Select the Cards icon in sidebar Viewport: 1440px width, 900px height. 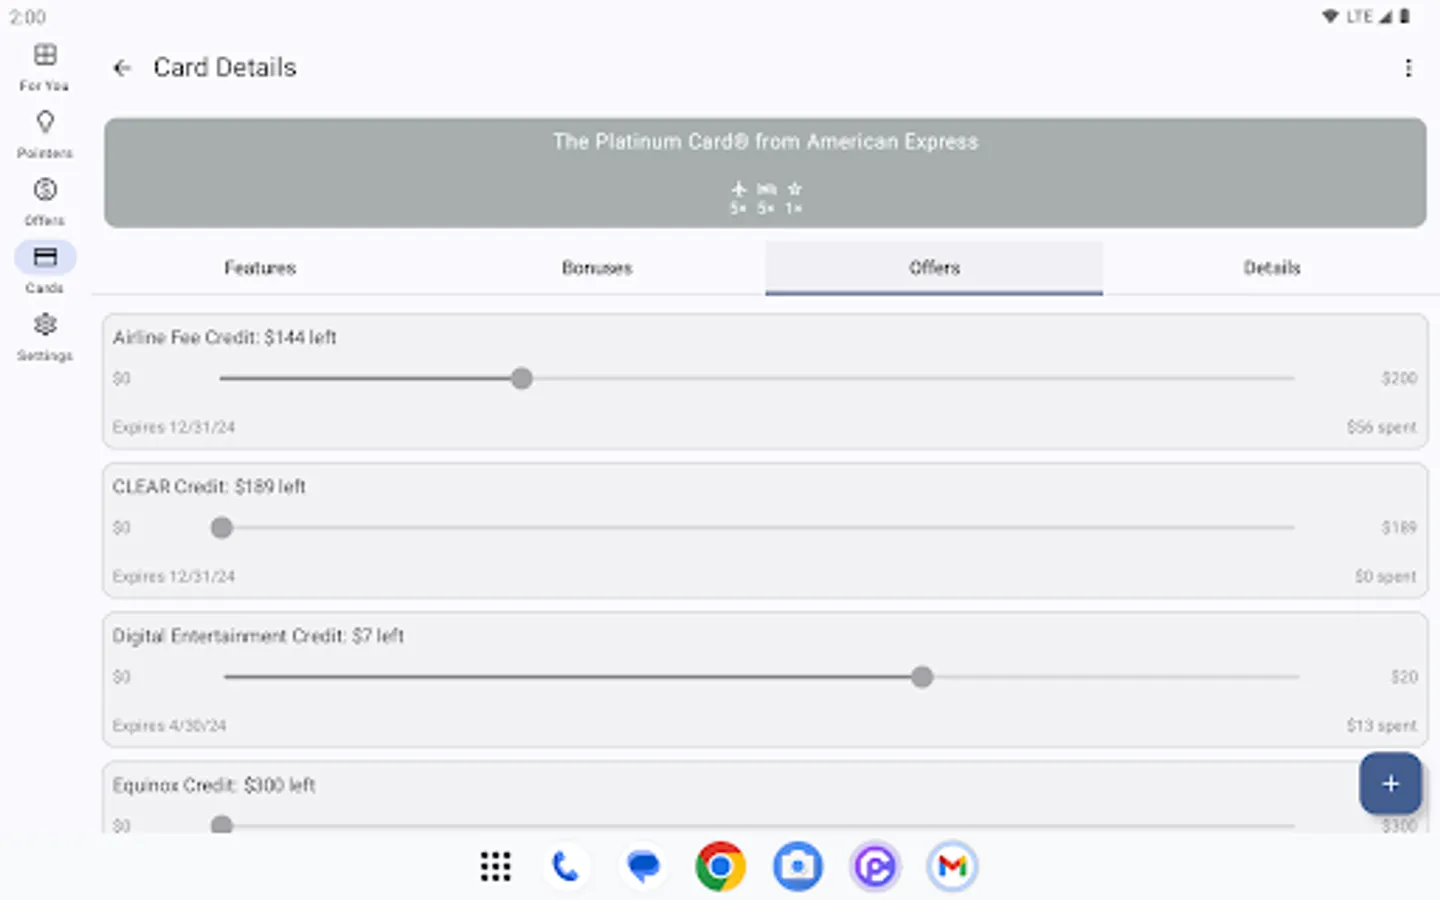point(45,257)
